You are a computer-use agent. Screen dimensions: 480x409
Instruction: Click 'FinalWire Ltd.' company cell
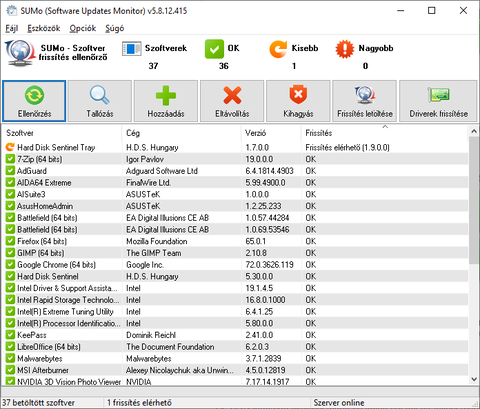[x=148, y=183]
